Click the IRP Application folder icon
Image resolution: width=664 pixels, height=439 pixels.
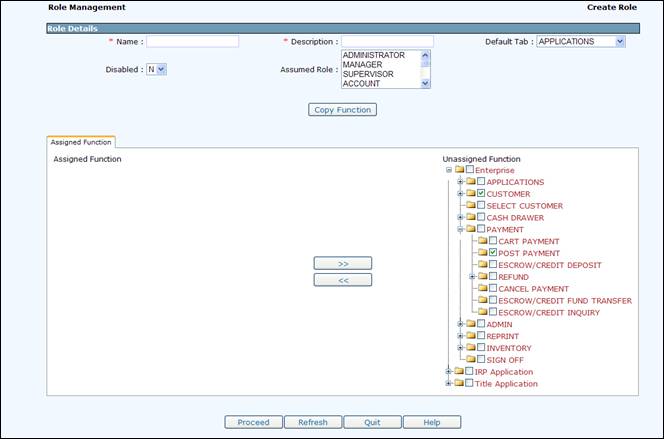(458, 372)
